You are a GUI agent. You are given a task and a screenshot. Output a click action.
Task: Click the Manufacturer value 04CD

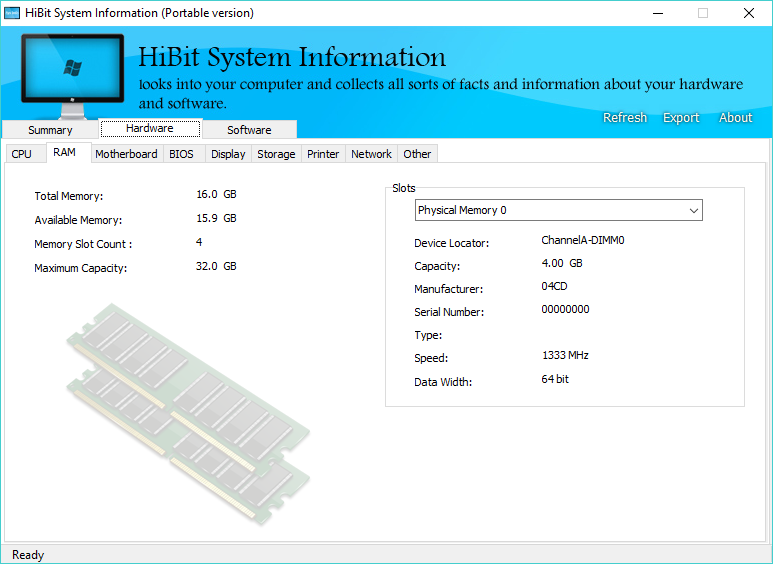[x=554, y=286]
